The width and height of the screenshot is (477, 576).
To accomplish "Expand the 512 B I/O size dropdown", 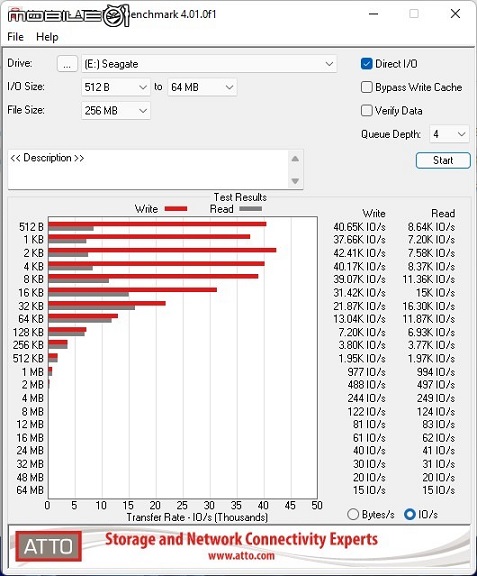I will click(x=115, y=87).
